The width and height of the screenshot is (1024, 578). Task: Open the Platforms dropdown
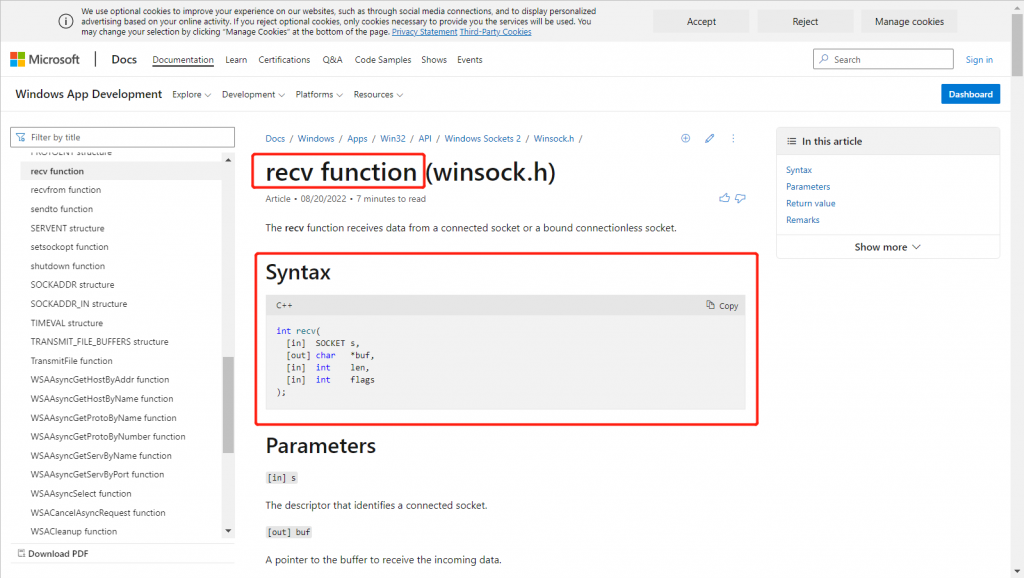point(319,95)
